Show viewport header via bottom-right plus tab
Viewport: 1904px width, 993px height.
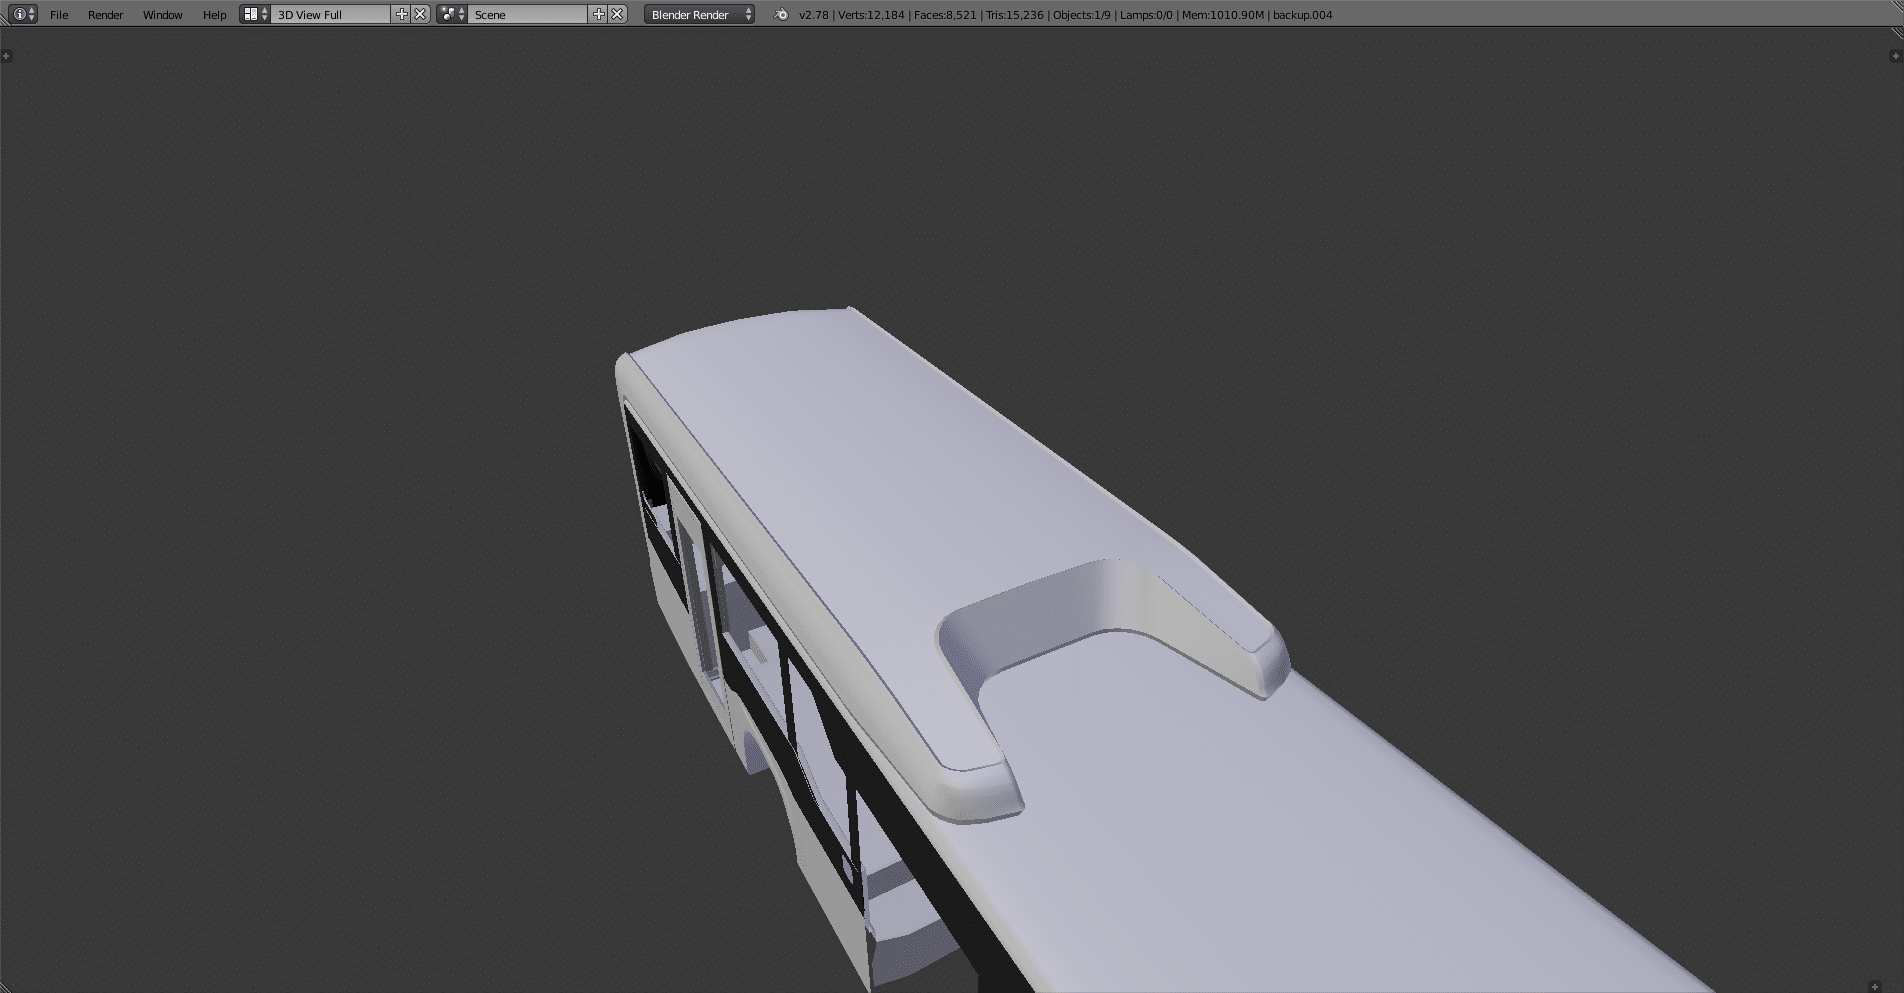(x=1875, y=987)
